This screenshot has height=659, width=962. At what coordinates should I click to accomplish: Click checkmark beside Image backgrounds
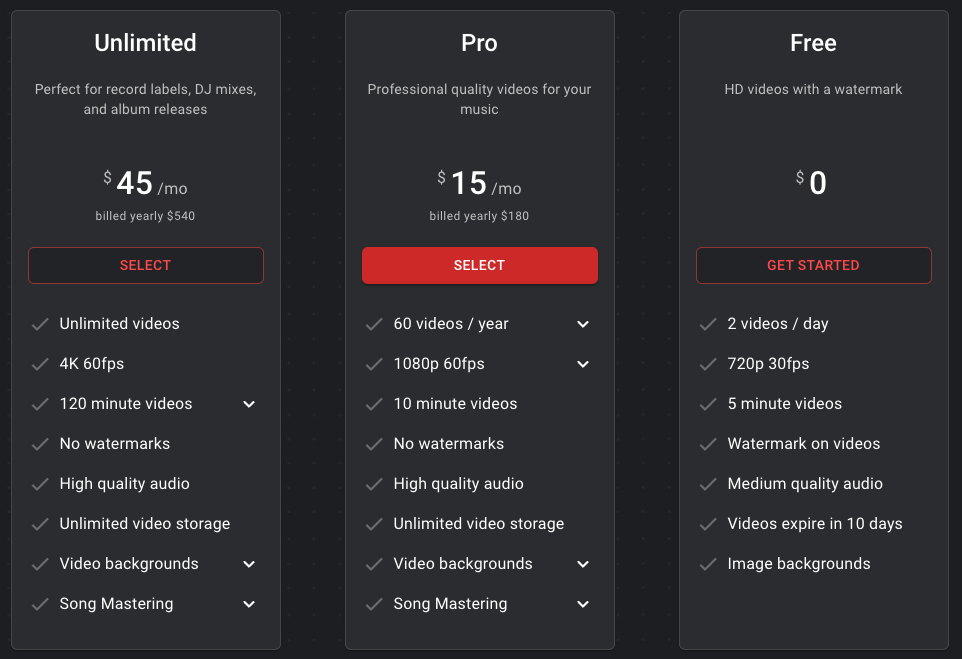[x=708, y=564]
